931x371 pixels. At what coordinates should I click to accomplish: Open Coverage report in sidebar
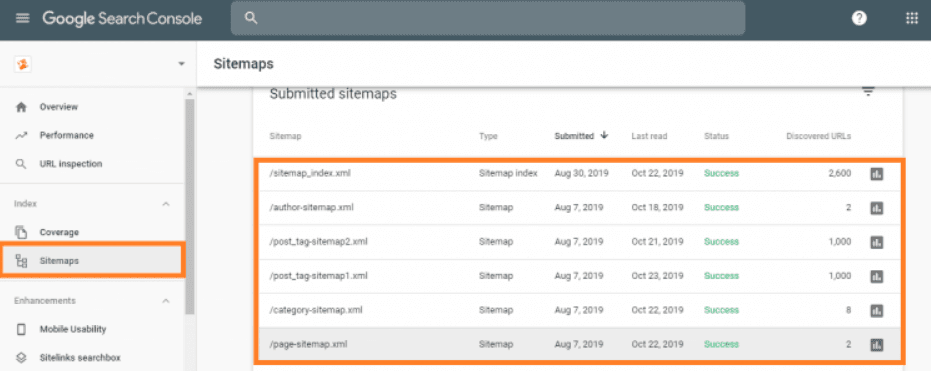[x=93, y=232]
